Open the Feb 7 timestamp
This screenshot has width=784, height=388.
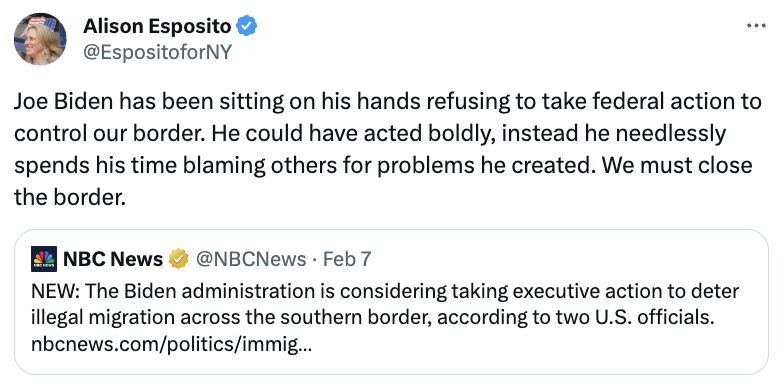(347, 259)
